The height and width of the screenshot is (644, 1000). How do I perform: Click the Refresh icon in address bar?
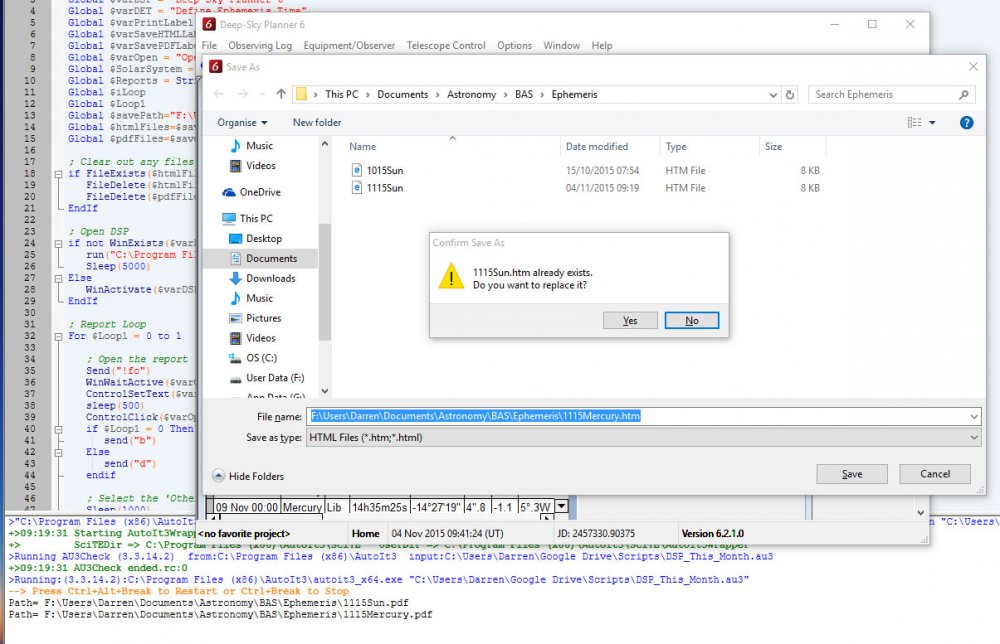[x=790, y=94]
